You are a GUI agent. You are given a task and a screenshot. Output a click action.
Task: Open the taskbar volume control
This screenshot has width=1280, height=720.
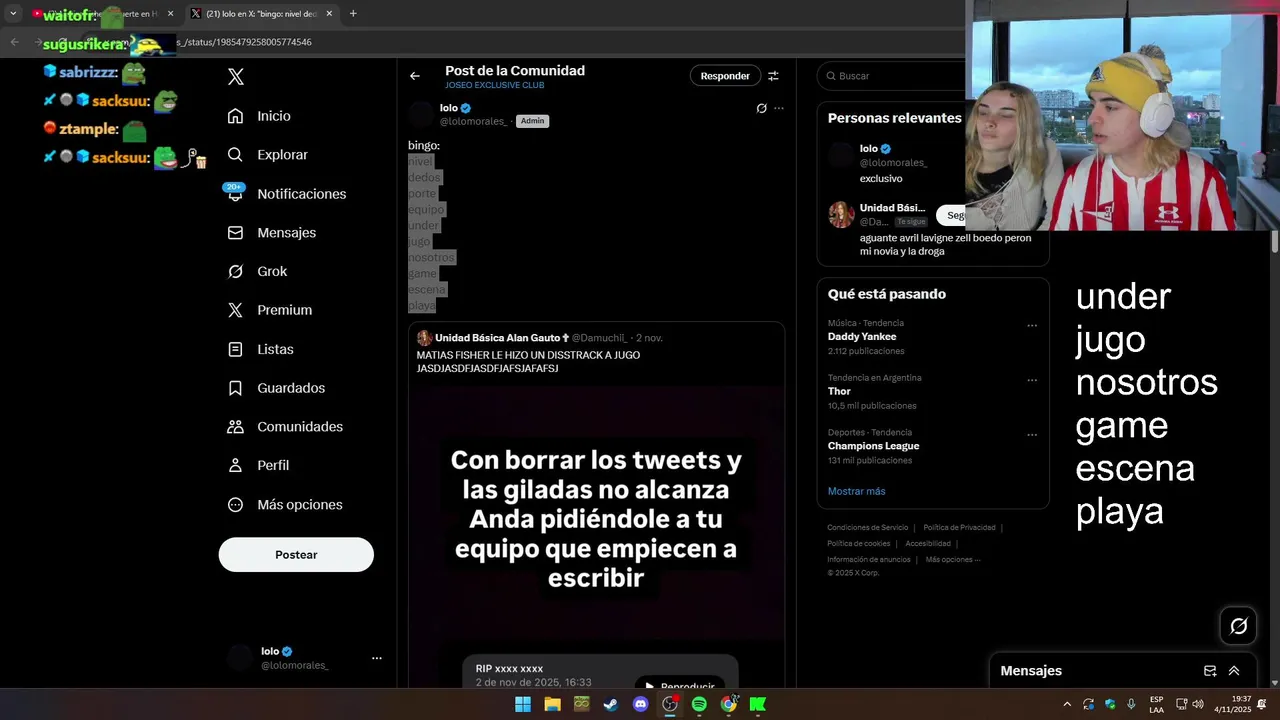1198,704
